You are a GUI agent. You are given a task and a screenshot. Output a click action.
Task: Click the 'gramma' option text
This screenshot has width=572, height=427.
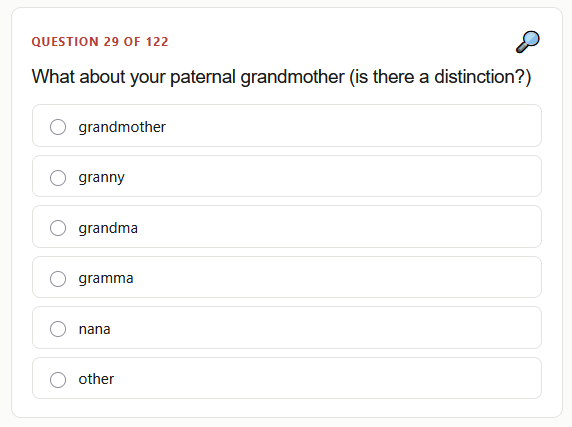tap(106, 279)
